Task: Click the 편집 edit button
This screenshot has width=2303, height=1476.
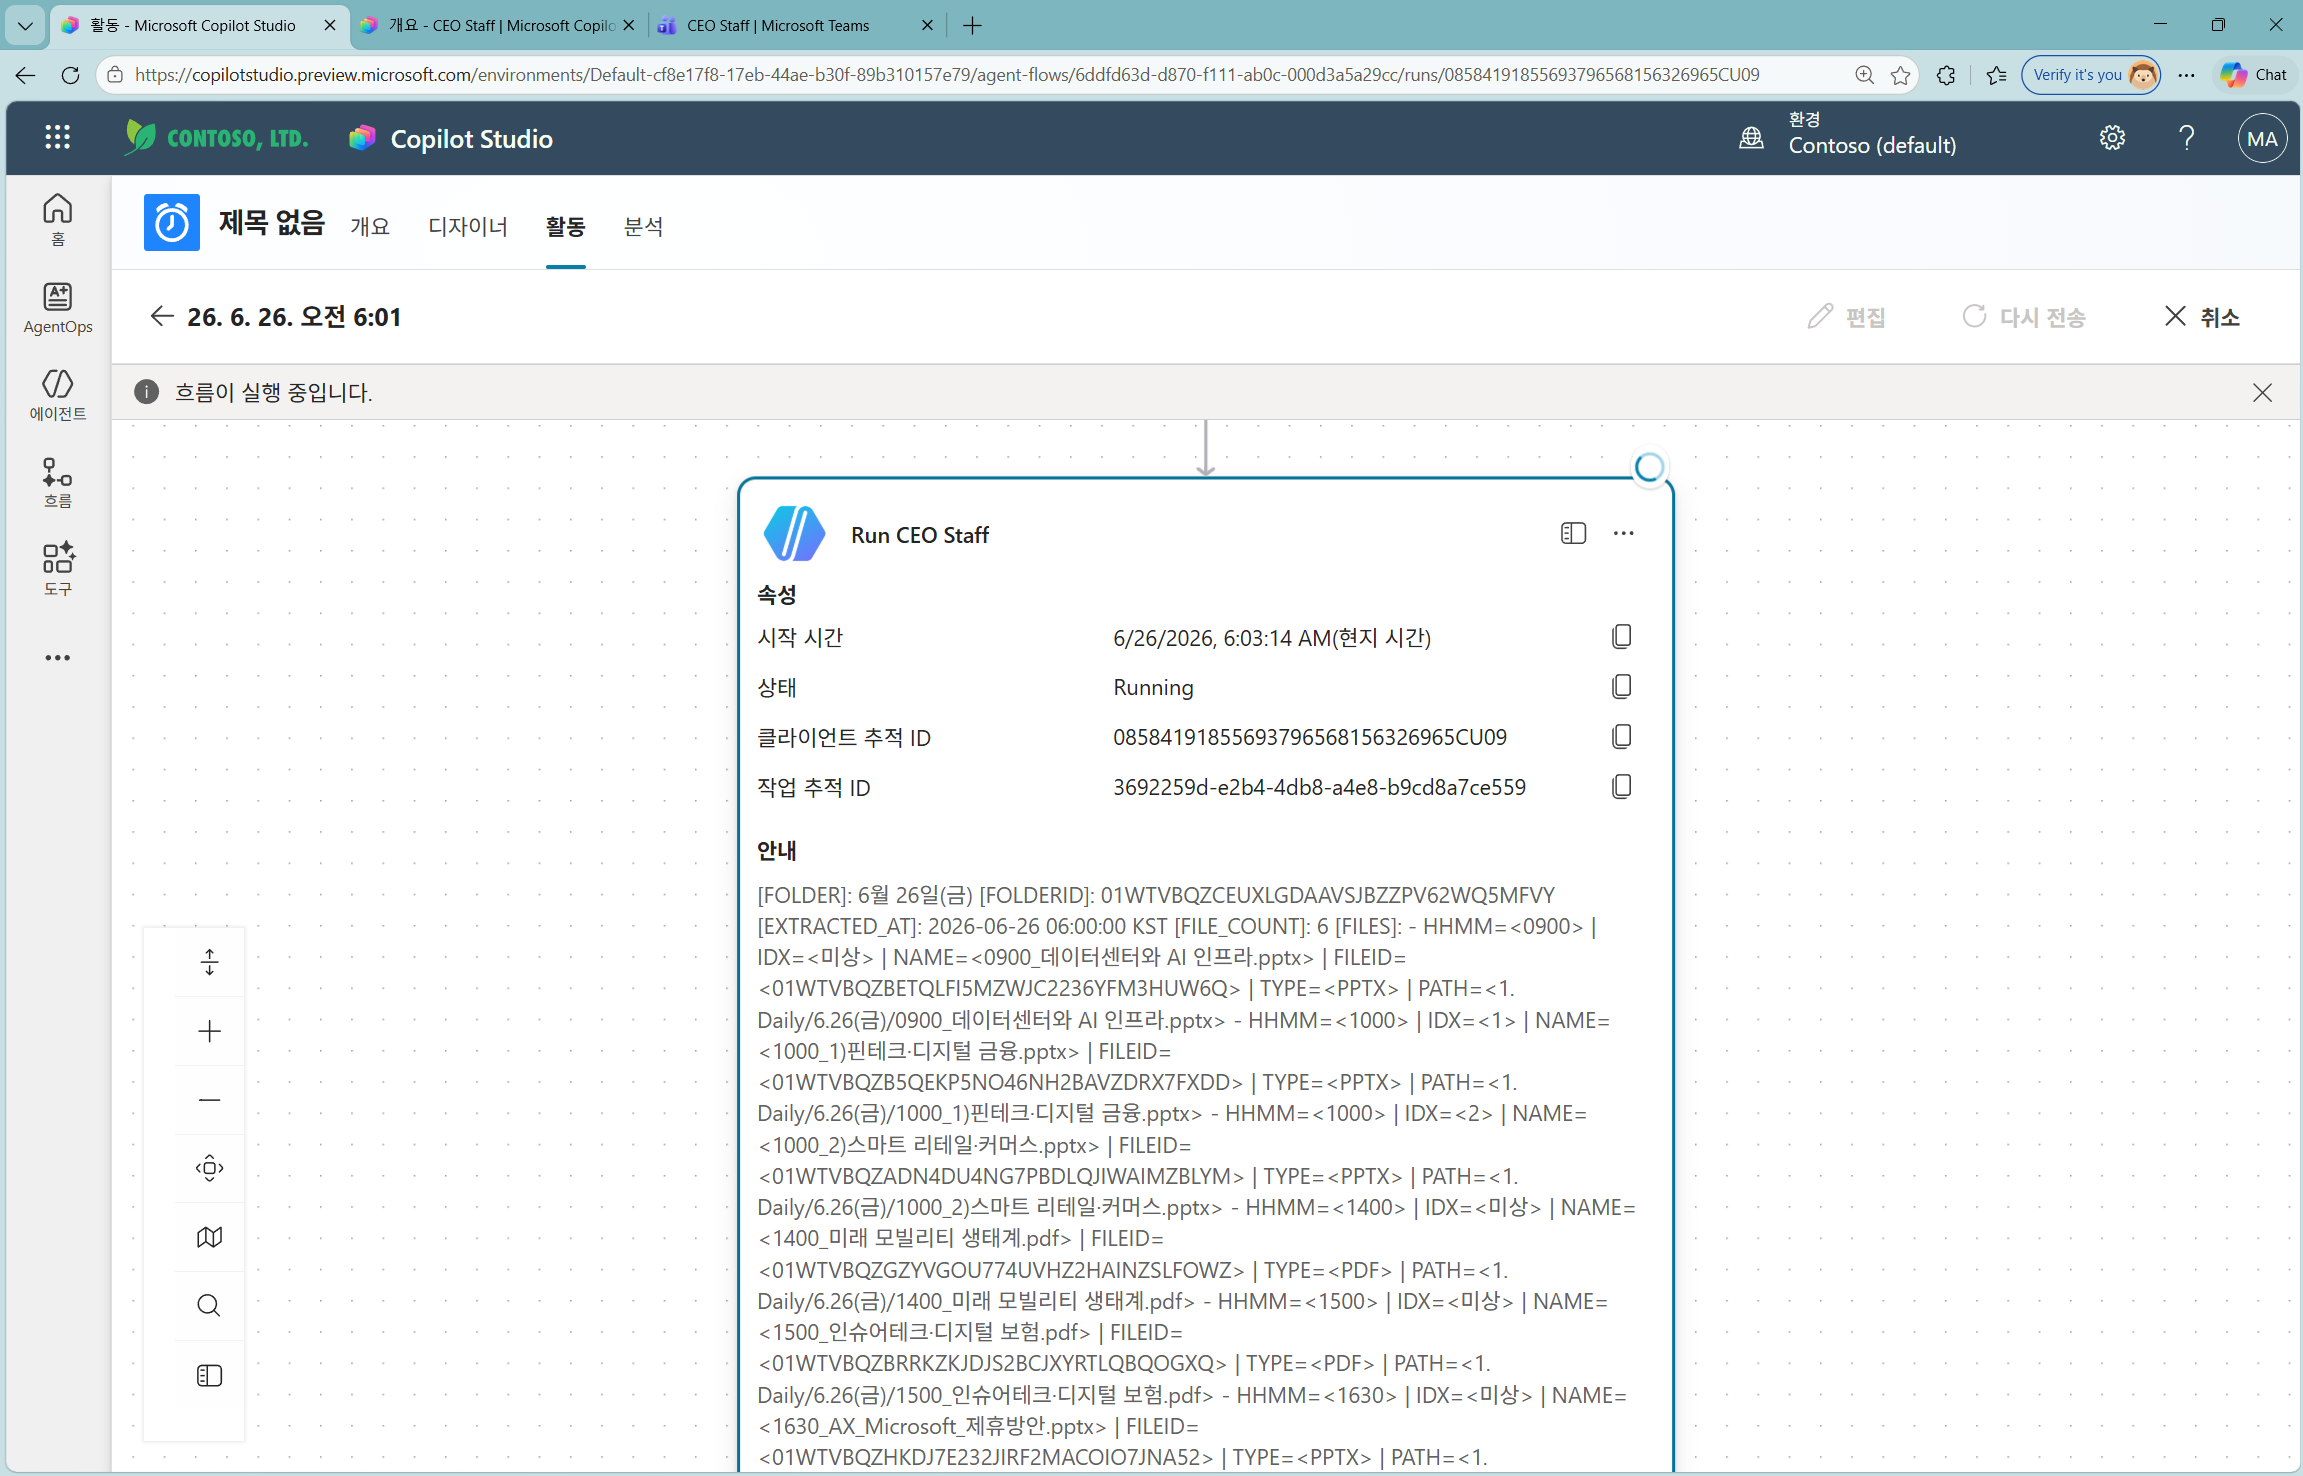Action: [x=1846, y=317]
